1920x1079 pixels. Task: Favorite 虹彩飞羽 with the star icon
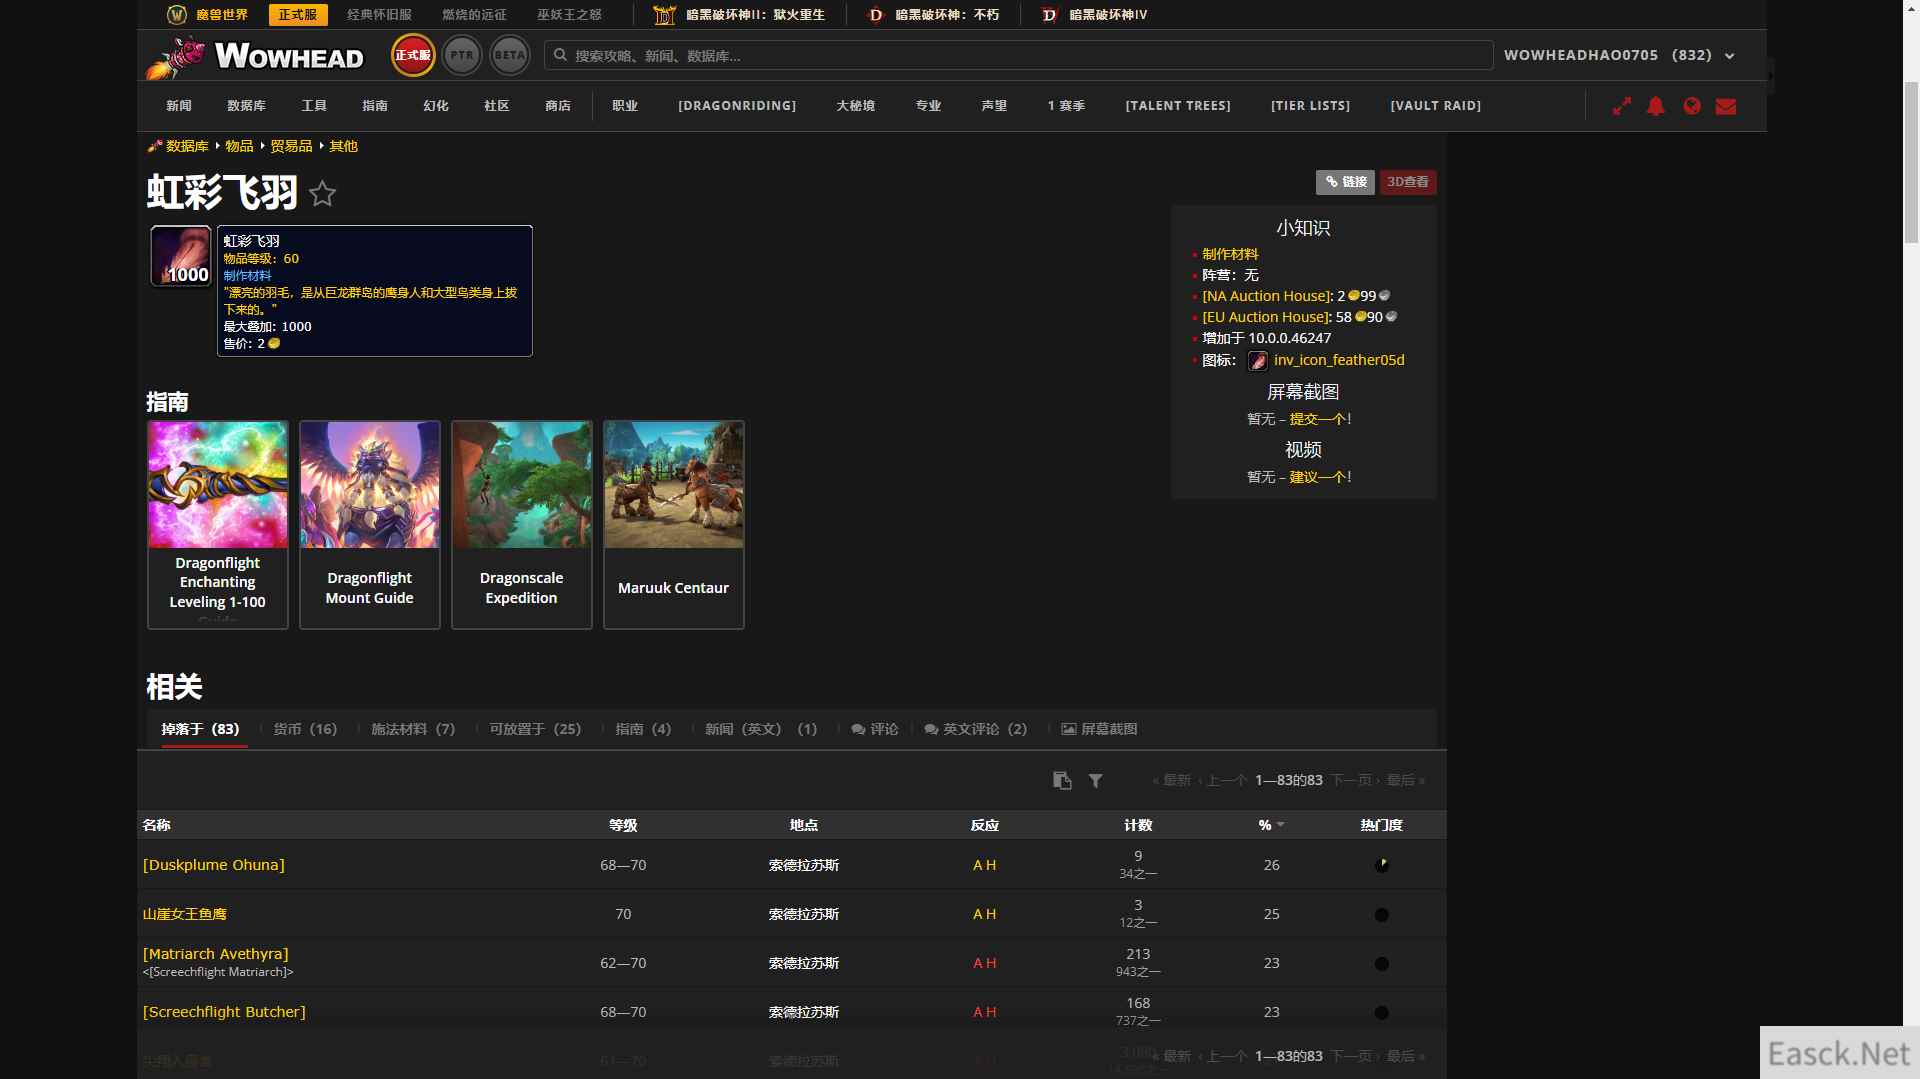(x=322, y=193)
